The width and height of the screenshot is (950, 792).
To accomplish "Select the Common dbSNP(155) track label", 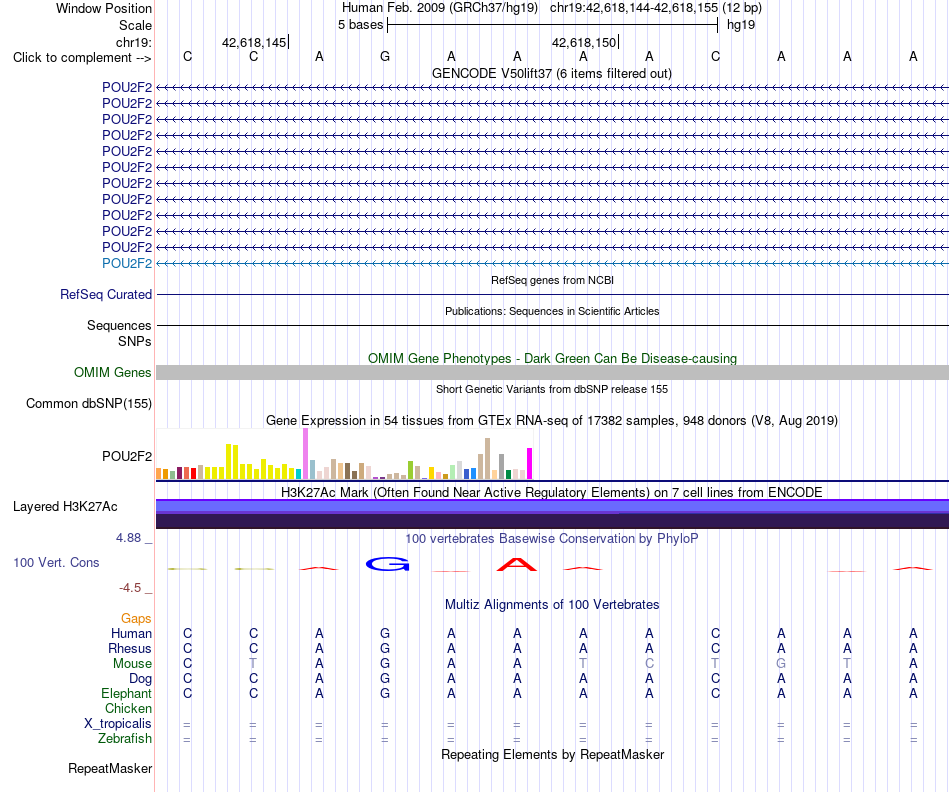I will tap(88, 404).
